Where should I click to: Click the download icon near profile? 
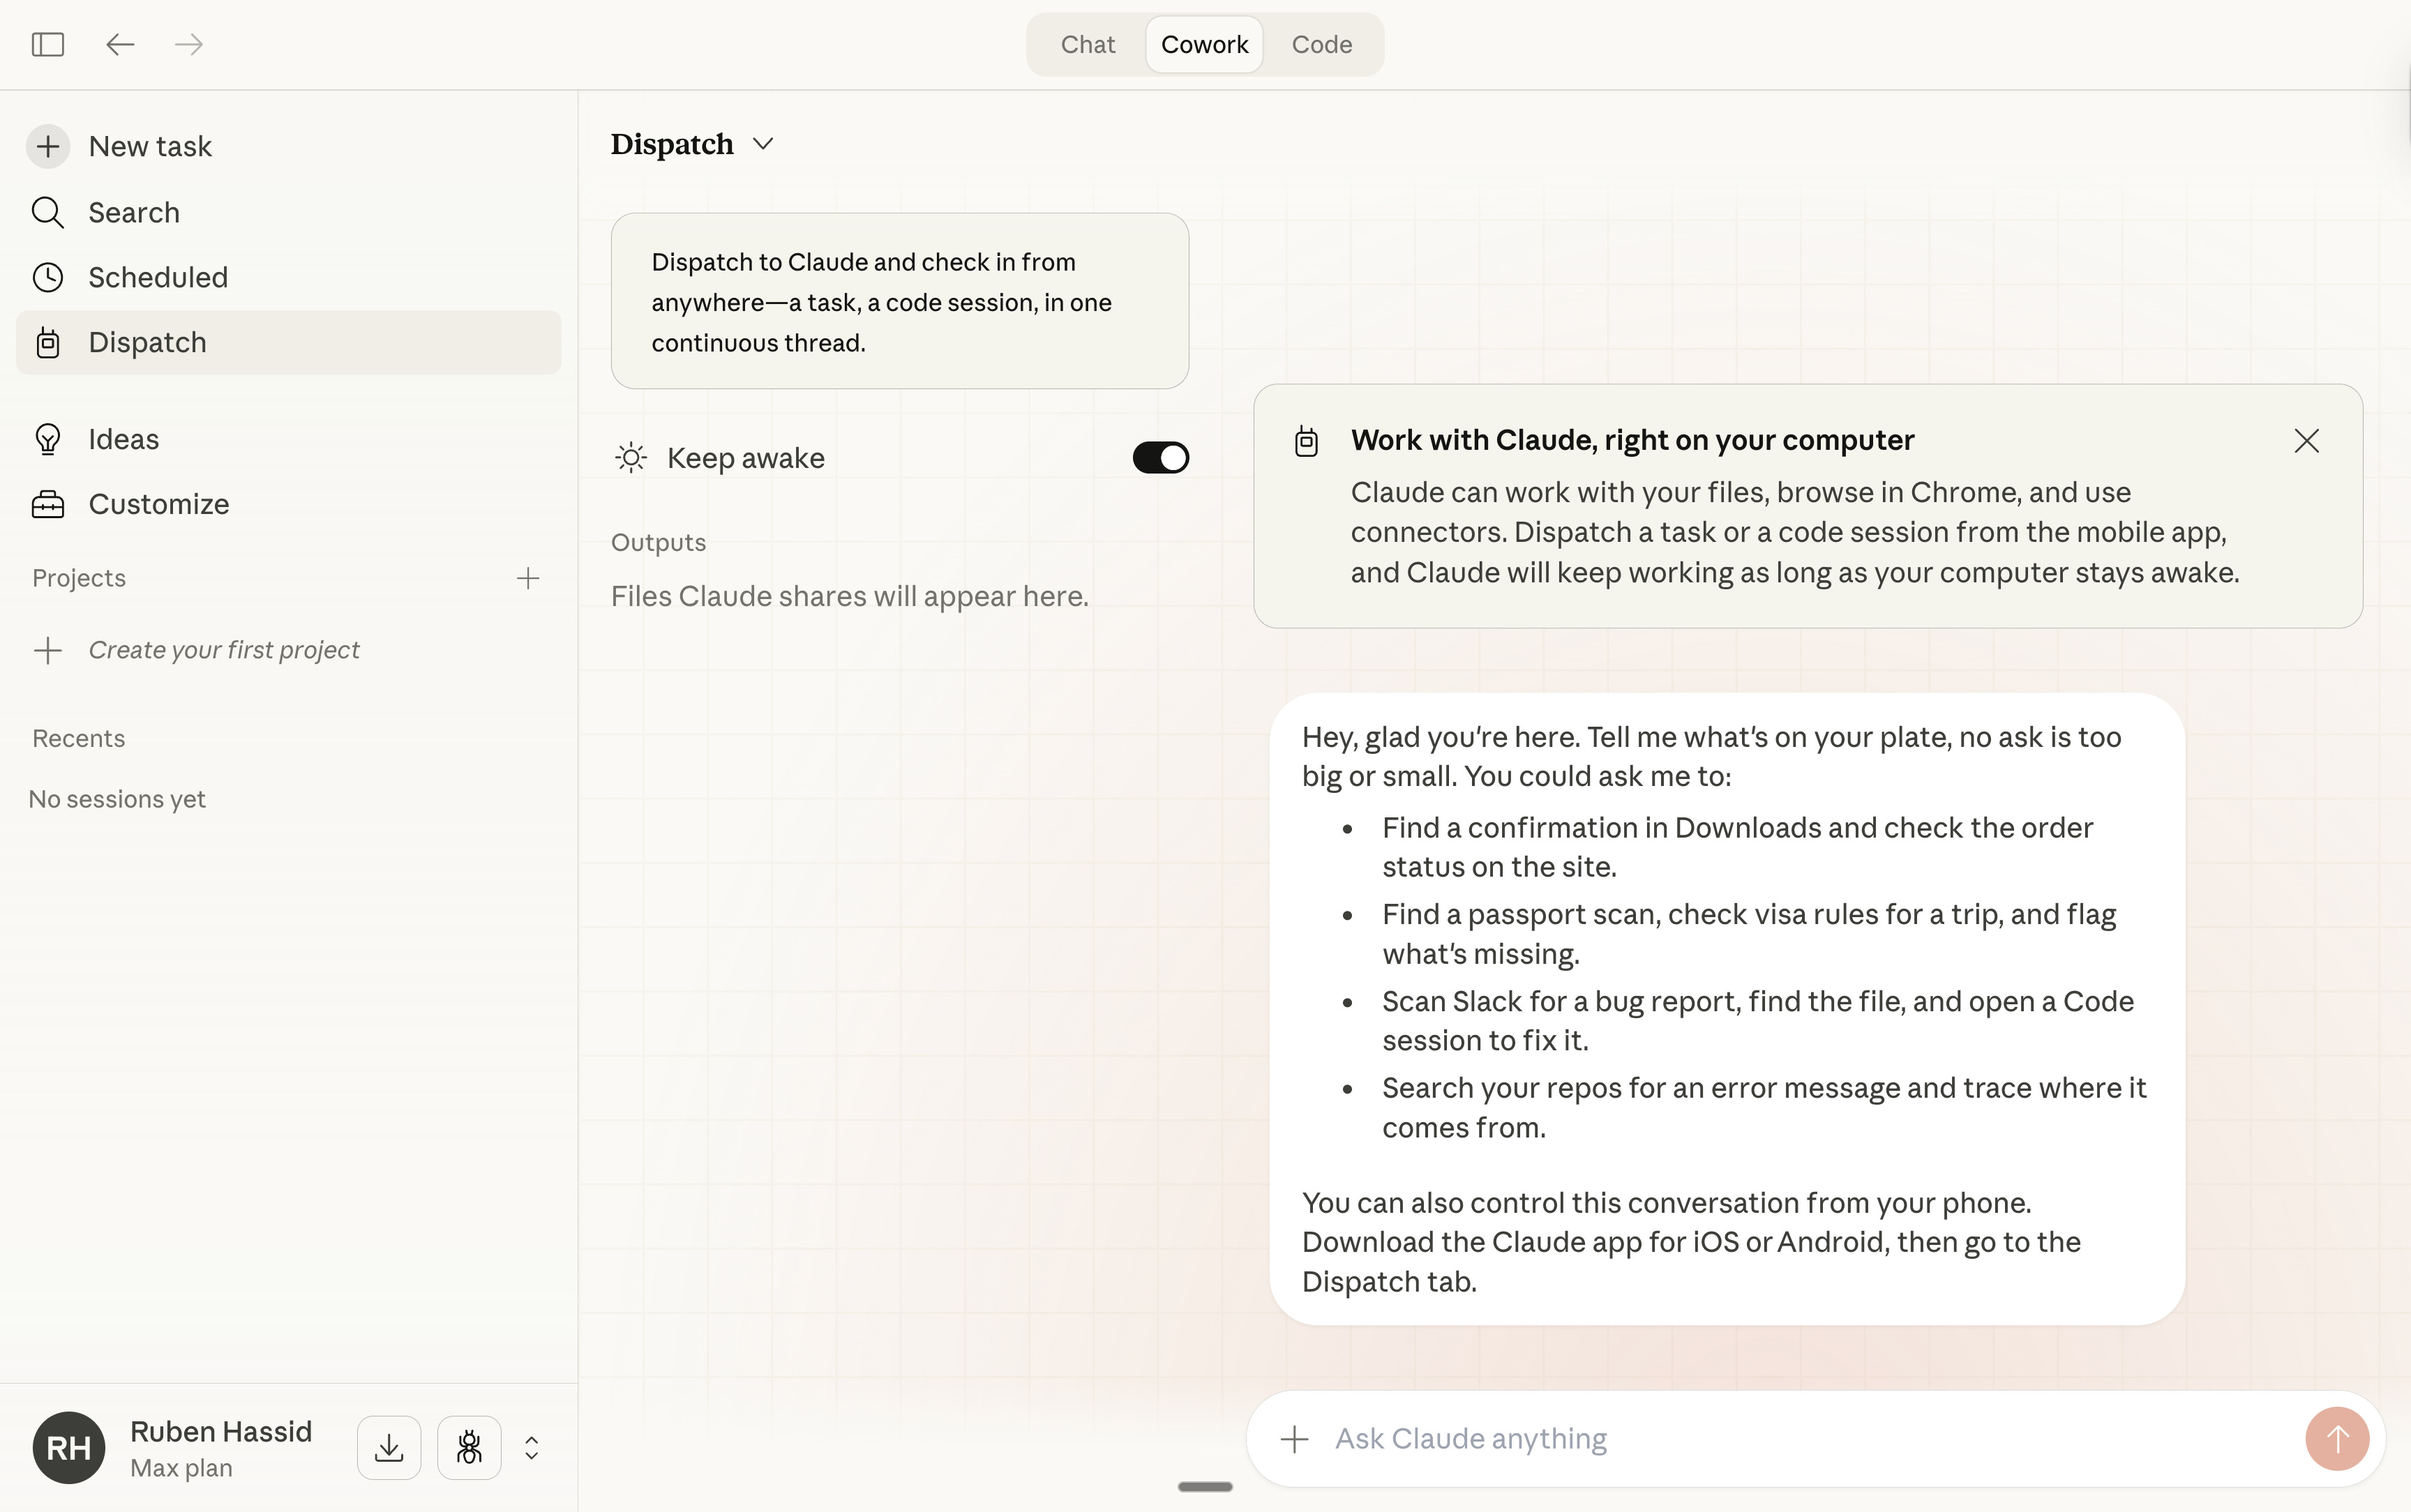point(389,1447)
